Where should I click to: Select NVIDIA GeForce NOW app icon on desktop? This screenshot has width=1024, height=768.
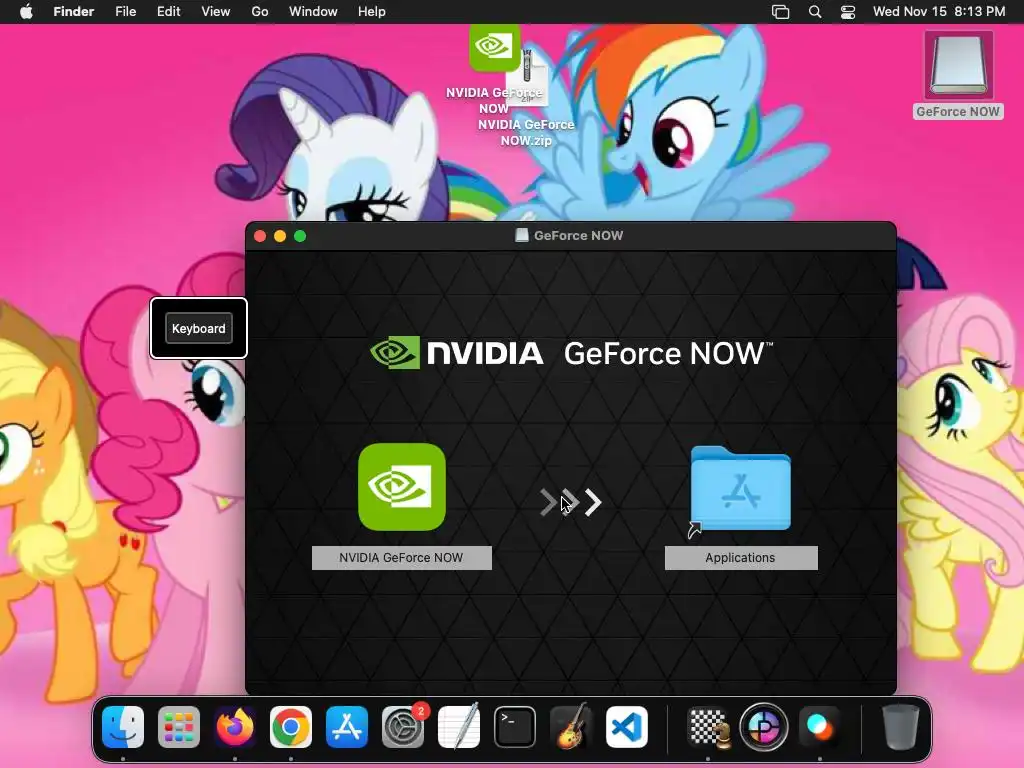click(494, 48)
